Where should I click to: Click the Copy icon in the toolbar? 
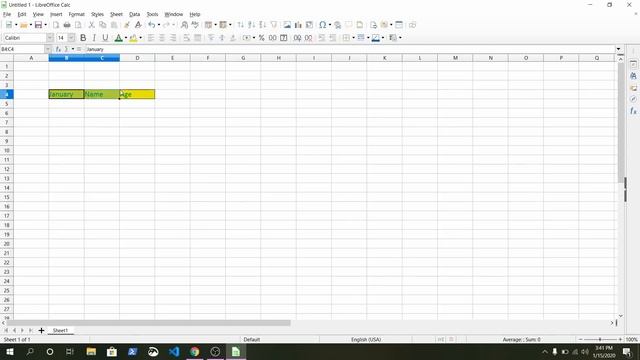(x=103, y=25)
